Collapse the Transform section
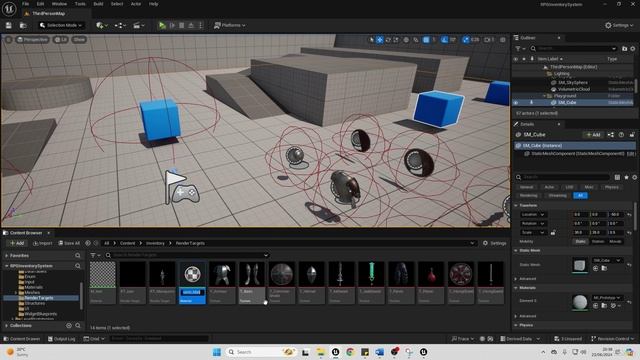Image resolution: width=640 pixels, height=360 pixels. (x=516, y=205)
